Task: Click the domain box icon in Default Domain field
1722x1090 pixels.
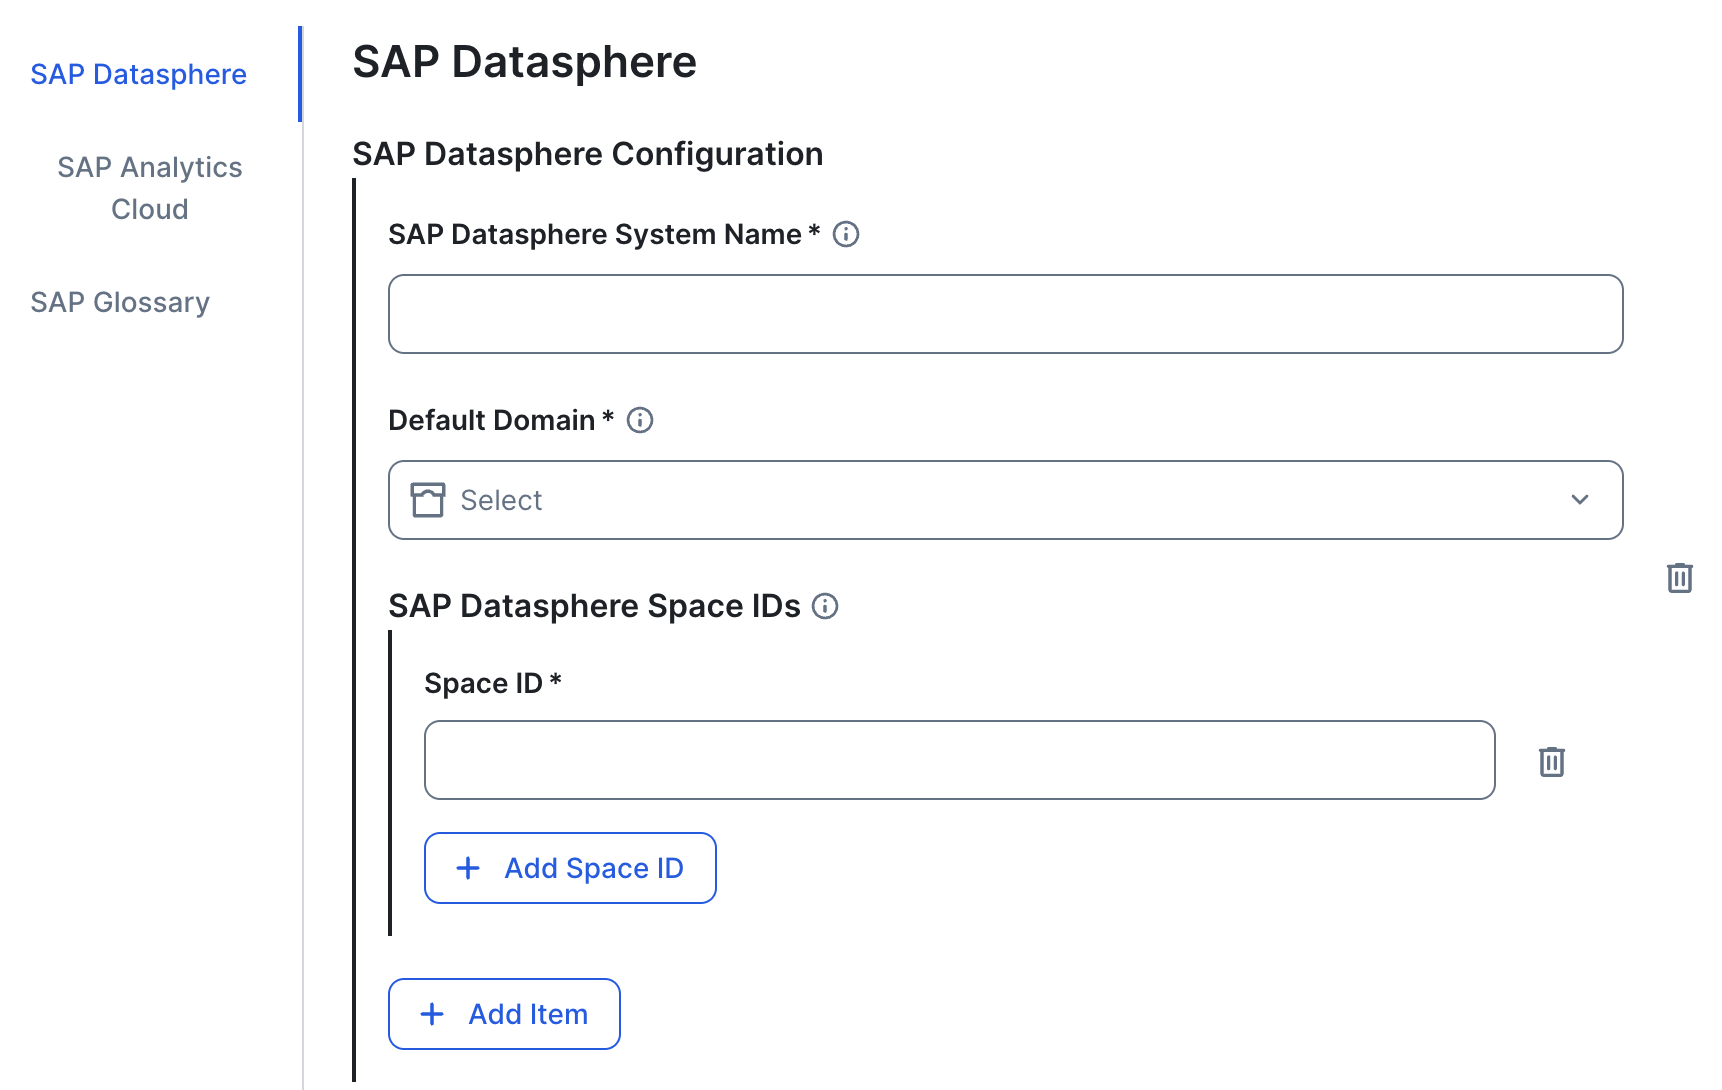Action: pyautogui.click(x=428, y=500)
